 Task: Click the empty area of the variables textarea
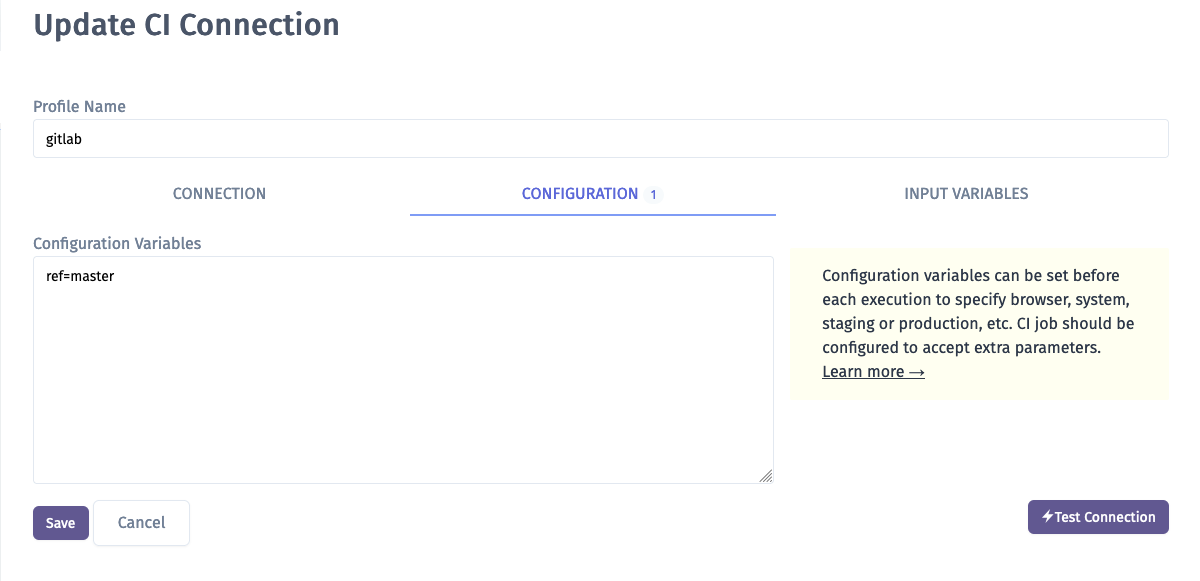coord(403,390)
